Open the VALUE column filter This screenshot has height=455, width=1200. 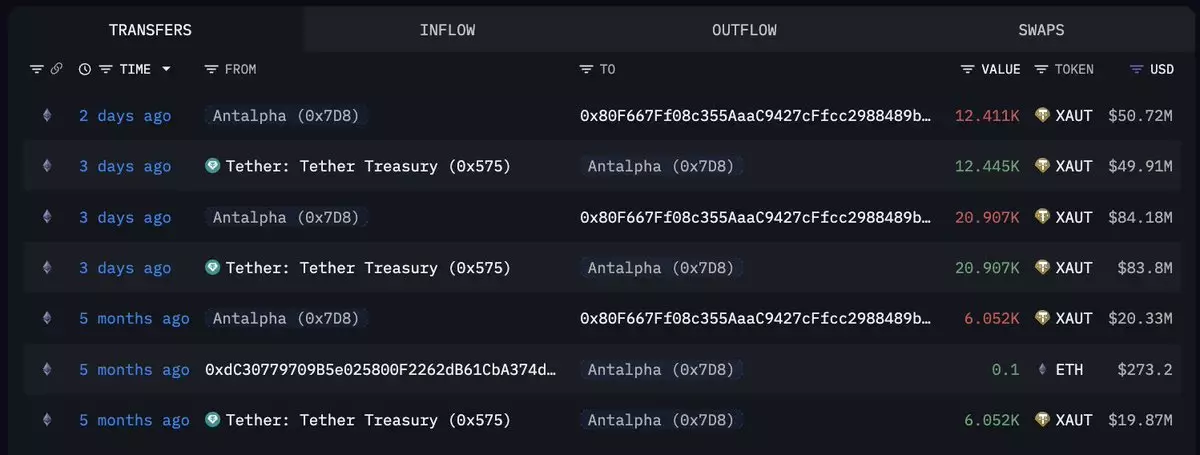(x=967, y=69)
